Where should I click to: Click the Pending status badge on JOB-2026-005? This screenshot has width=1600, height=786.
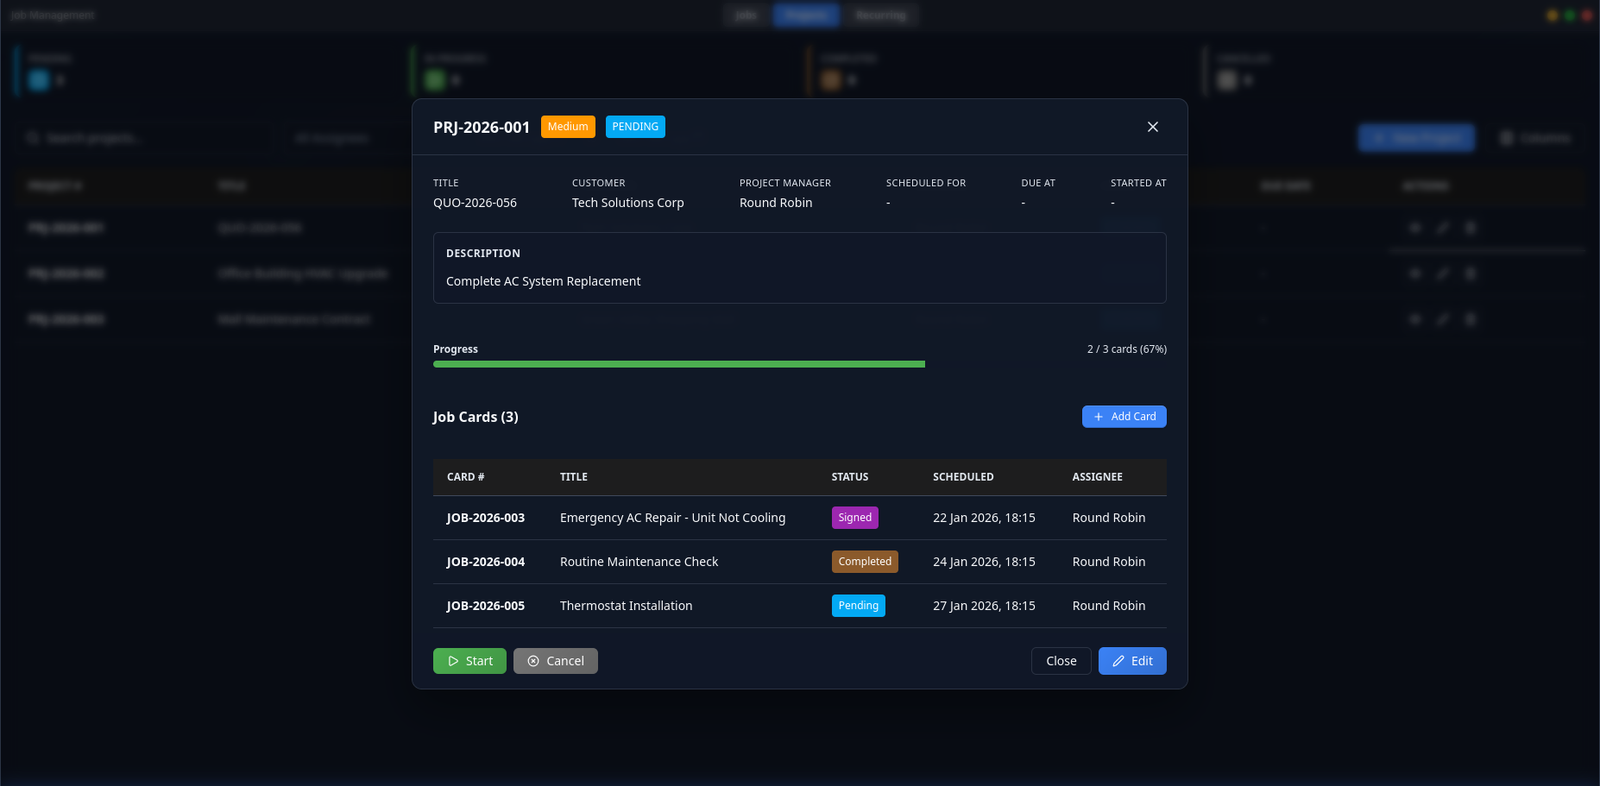coord(858,606)
